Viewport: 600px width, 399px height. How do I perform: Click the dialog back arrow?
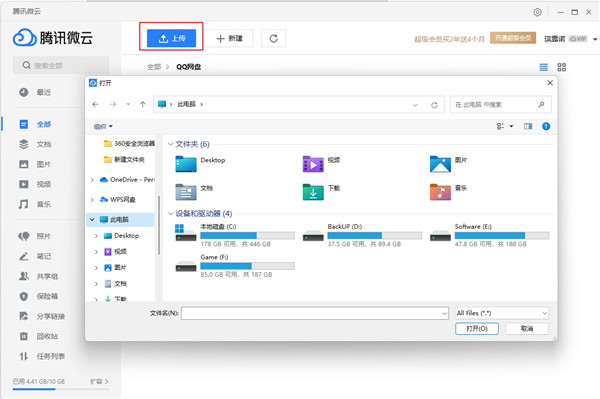(x=96, y=104)
